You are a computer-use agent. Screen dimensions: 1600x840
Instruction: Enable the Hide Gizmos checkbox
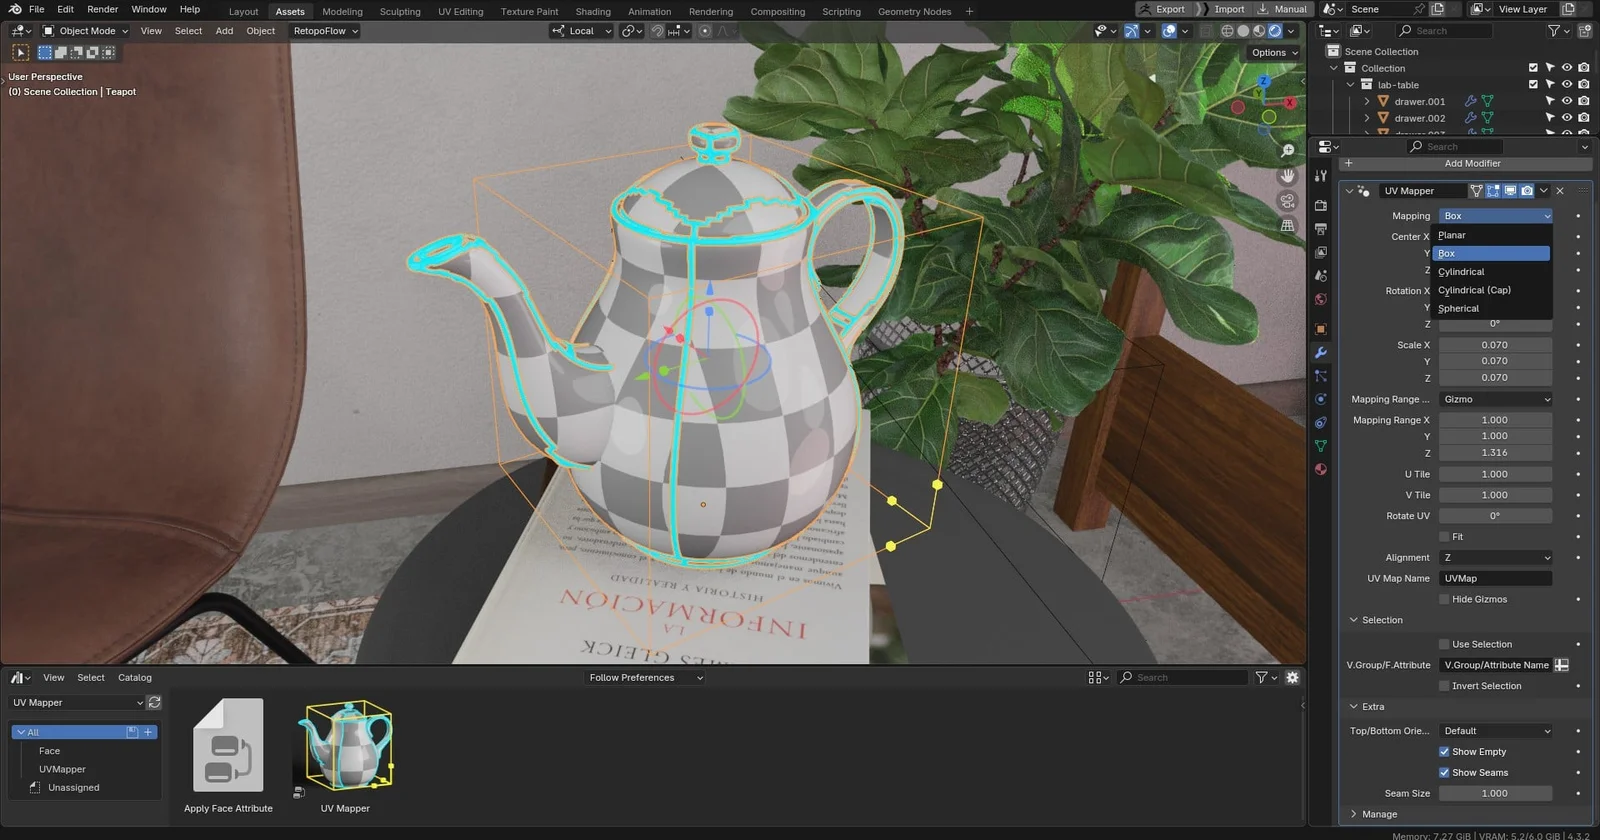coord(1444,599)
